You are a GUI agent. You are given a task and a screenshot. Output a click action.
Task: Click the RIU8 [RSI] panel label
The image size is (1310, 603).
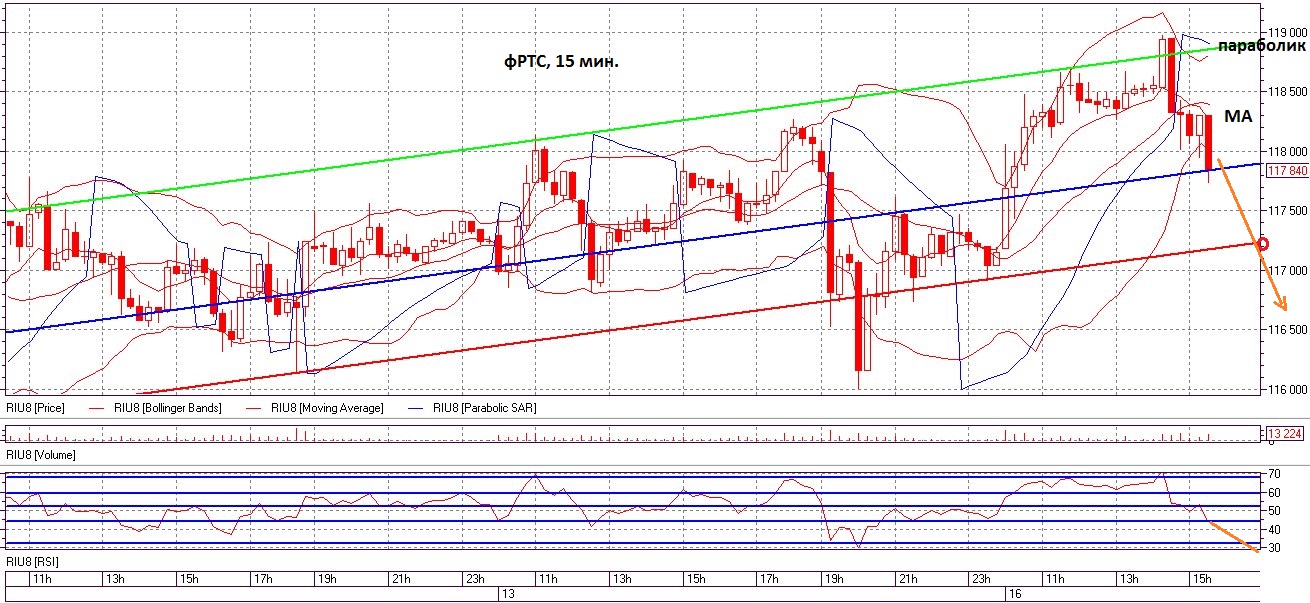click(x=32, y=562)
